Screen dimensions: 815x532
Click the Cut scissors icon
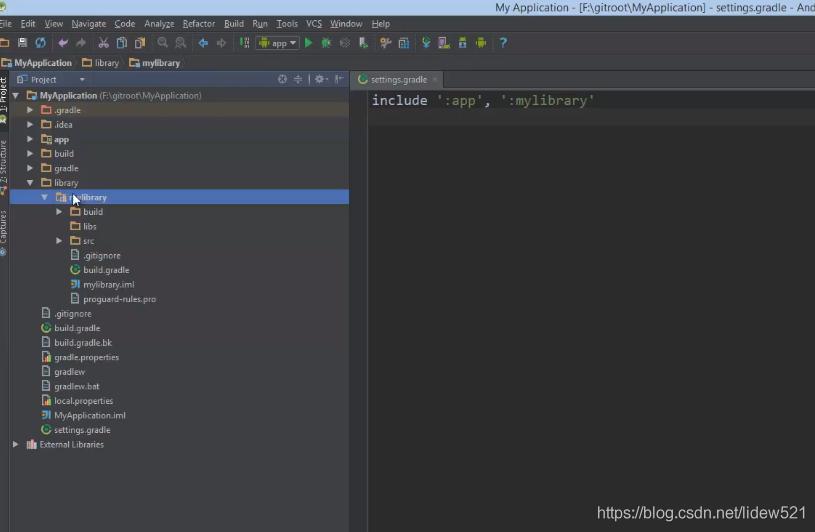point(103,43)
